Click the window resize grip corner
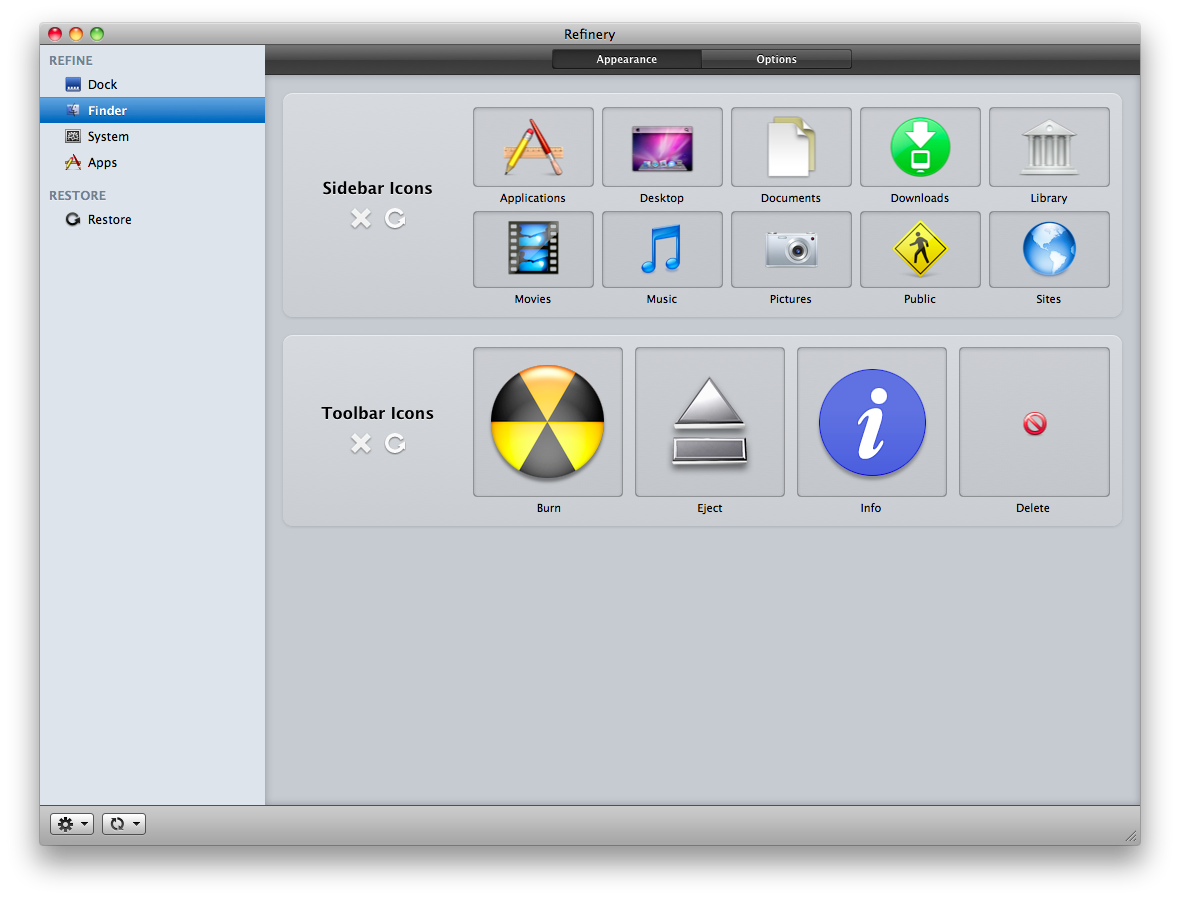This screenshot has width=1180, height=900. coord(1131,836)
